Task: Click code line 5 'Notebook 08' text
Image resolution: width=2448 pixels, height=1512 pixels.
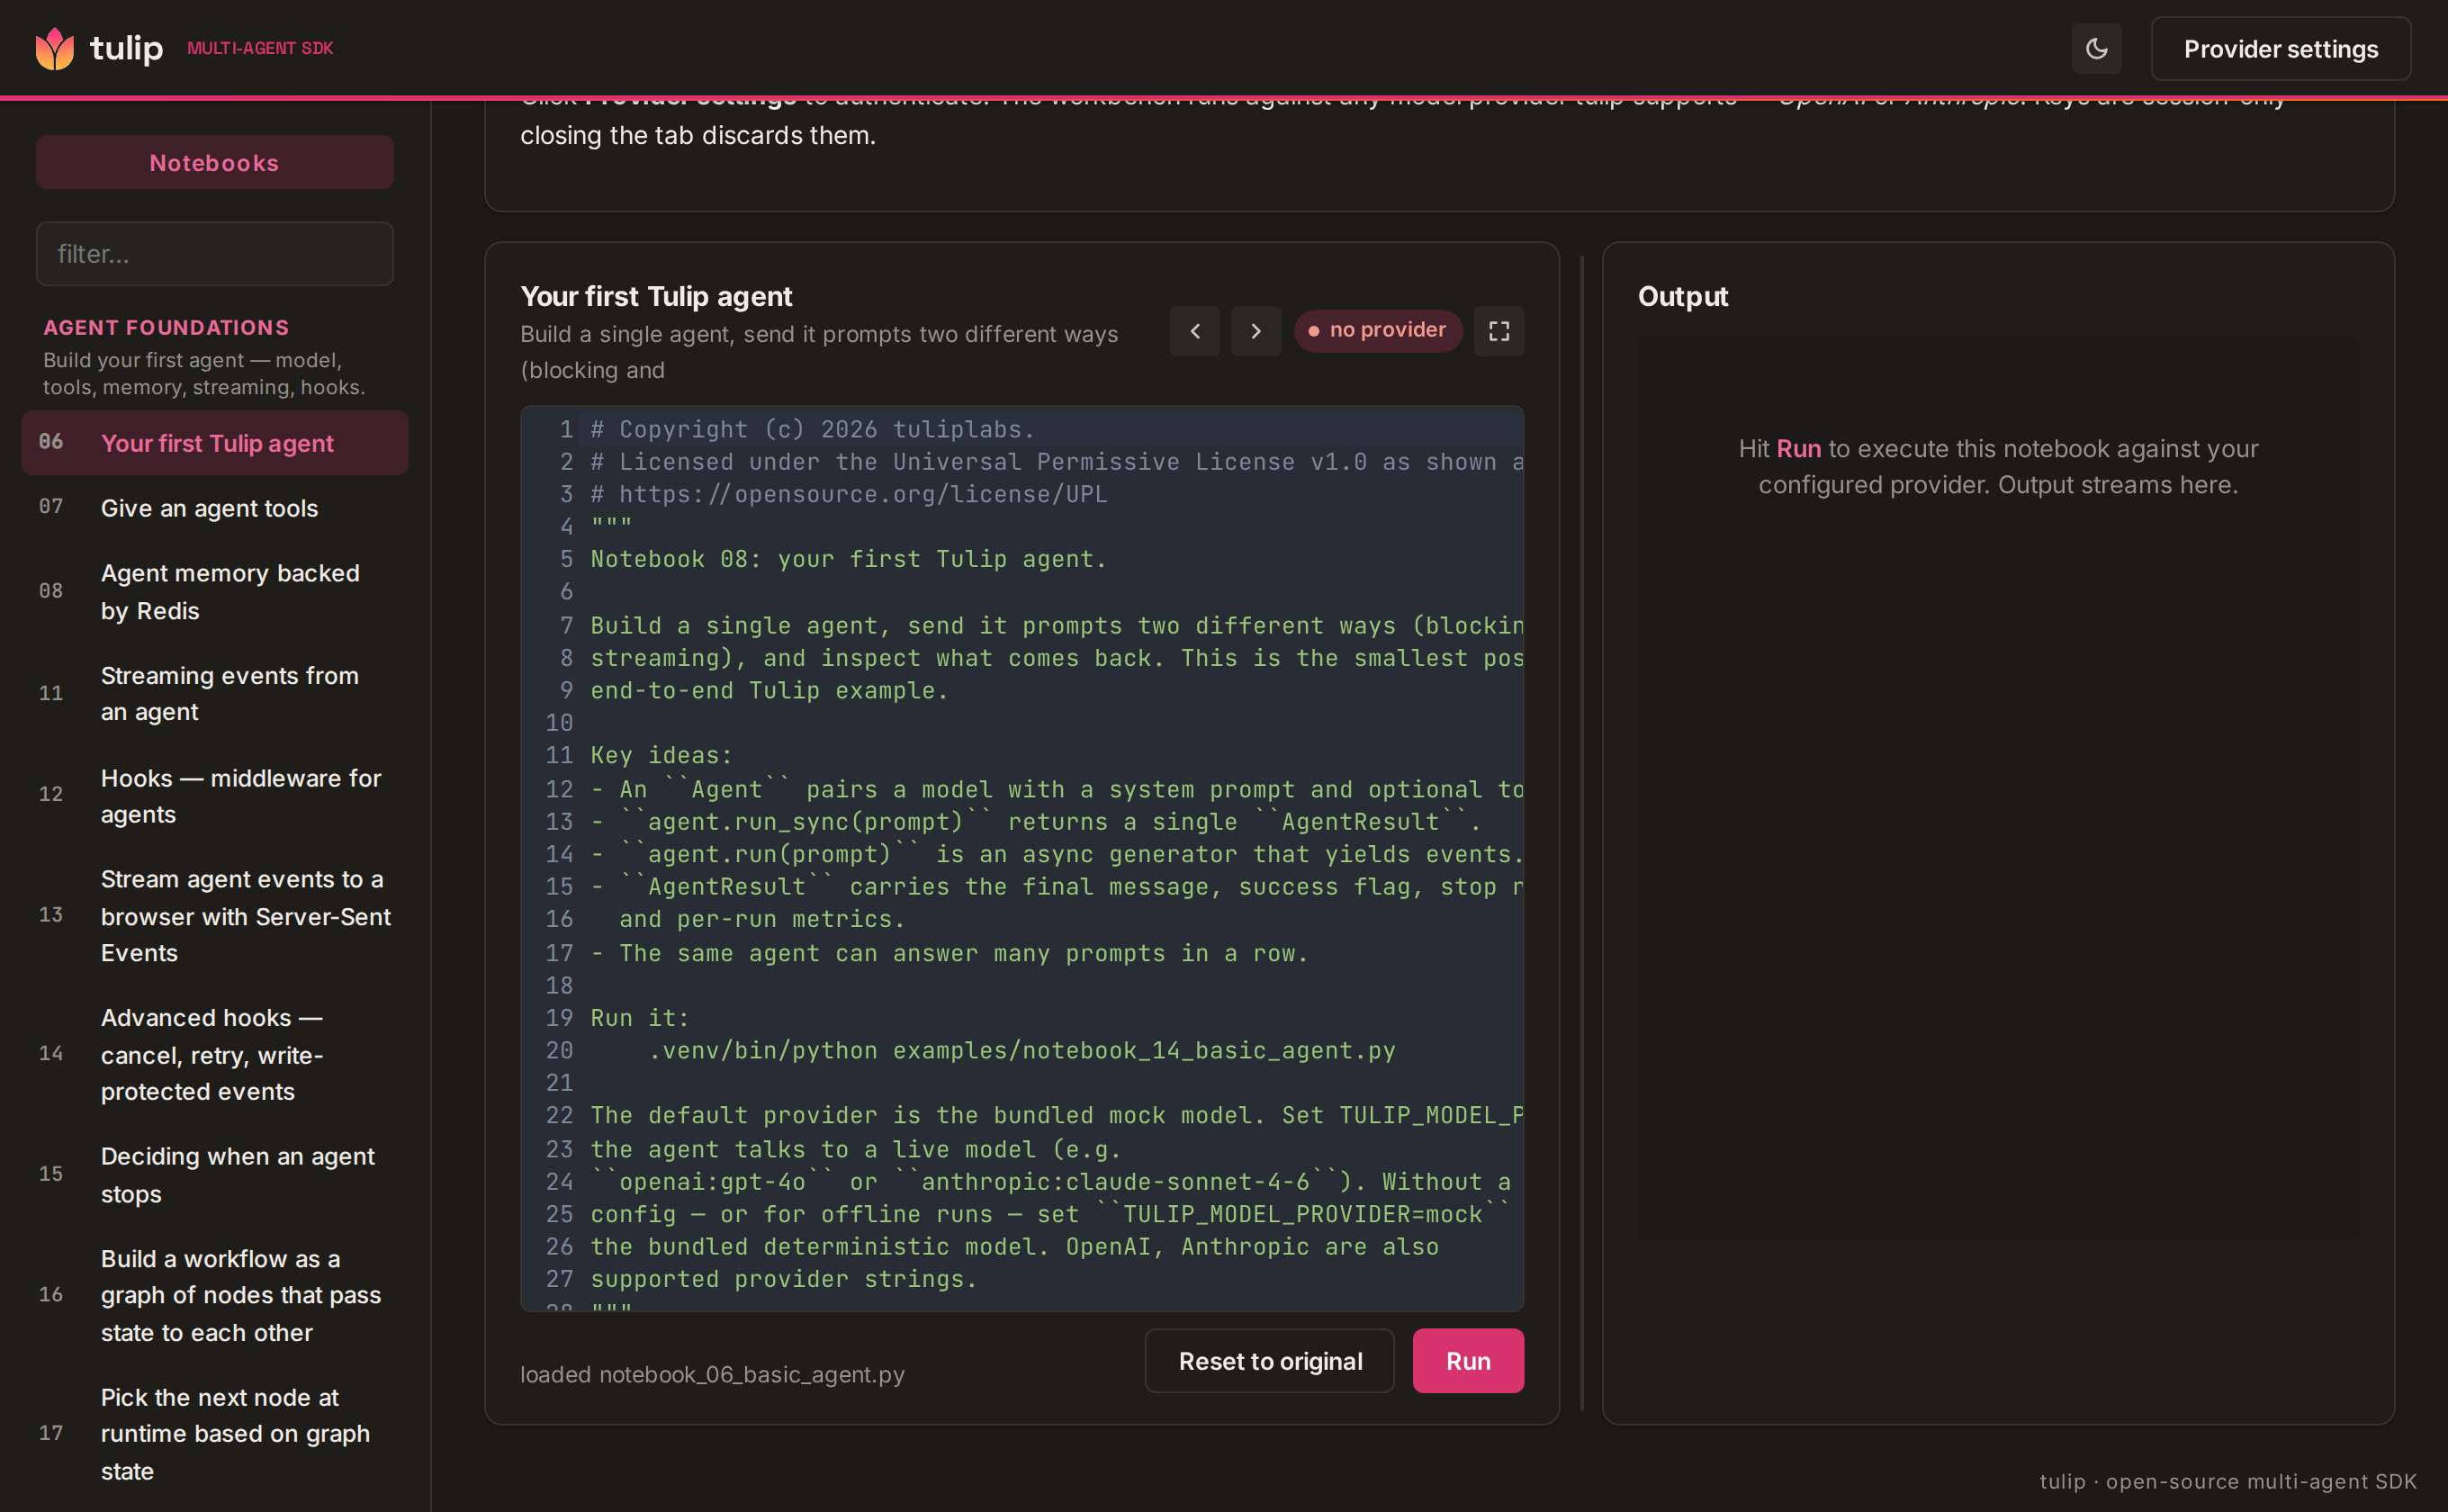Action: tap(848, 559)
